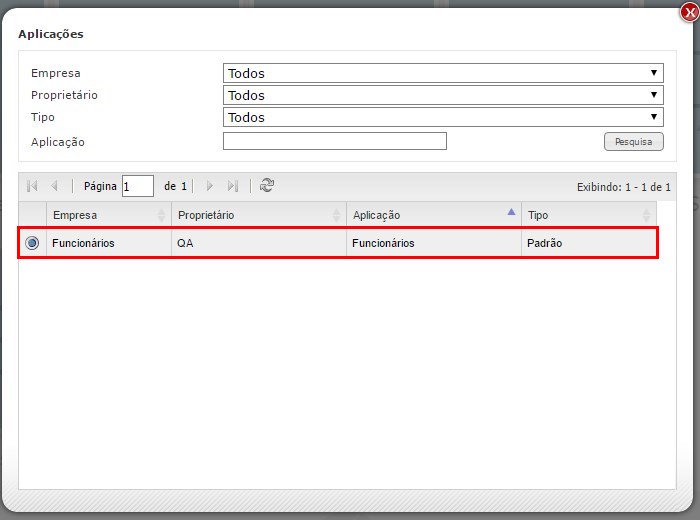Go to first page of results
The height and width of the screenshot is (520, 700).
coord(32,186)
